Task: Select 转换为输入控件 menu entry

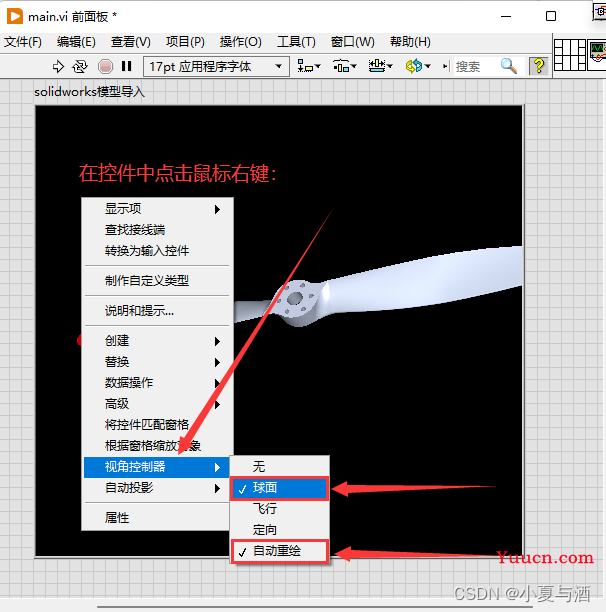Action: 157,251
